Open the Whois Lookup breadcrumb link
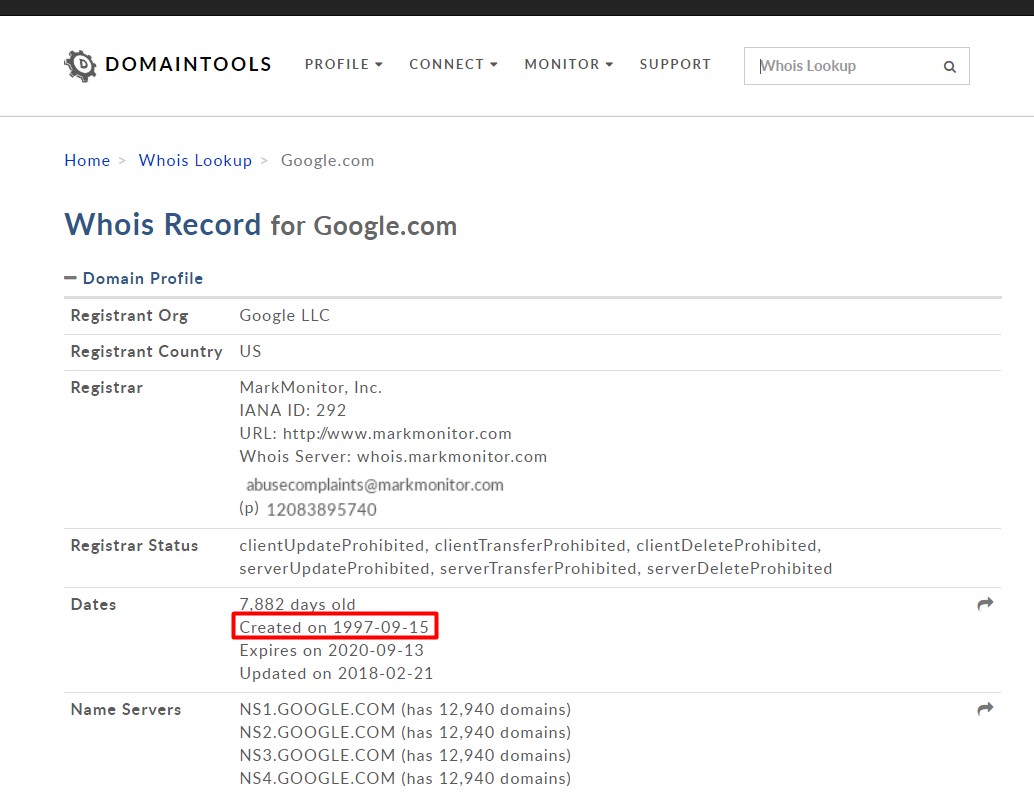This screenshot has height=796, width=1034. [195, 160]
